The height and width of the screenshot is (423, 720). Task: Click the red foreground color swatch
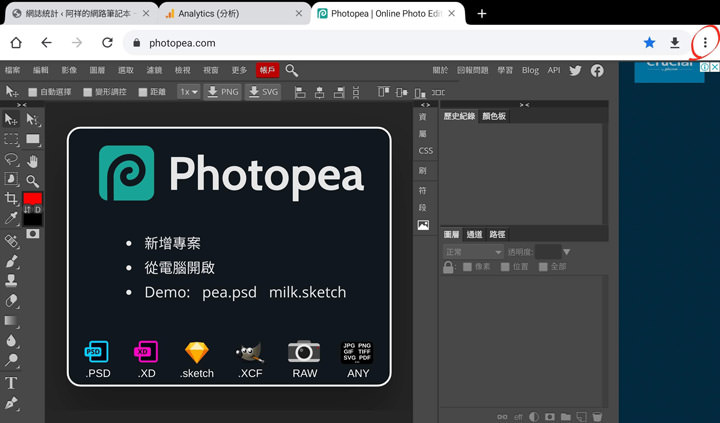(x=33, y=198)
